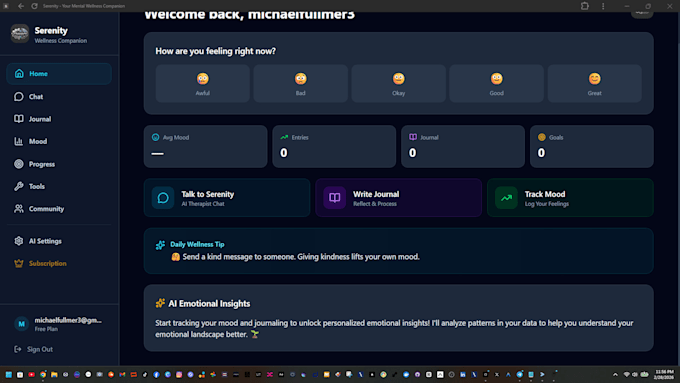Screen dimensions: 680x383
Task: Open Chat from the sidebar
Action: pyautogui.click(x=59, y=96)
